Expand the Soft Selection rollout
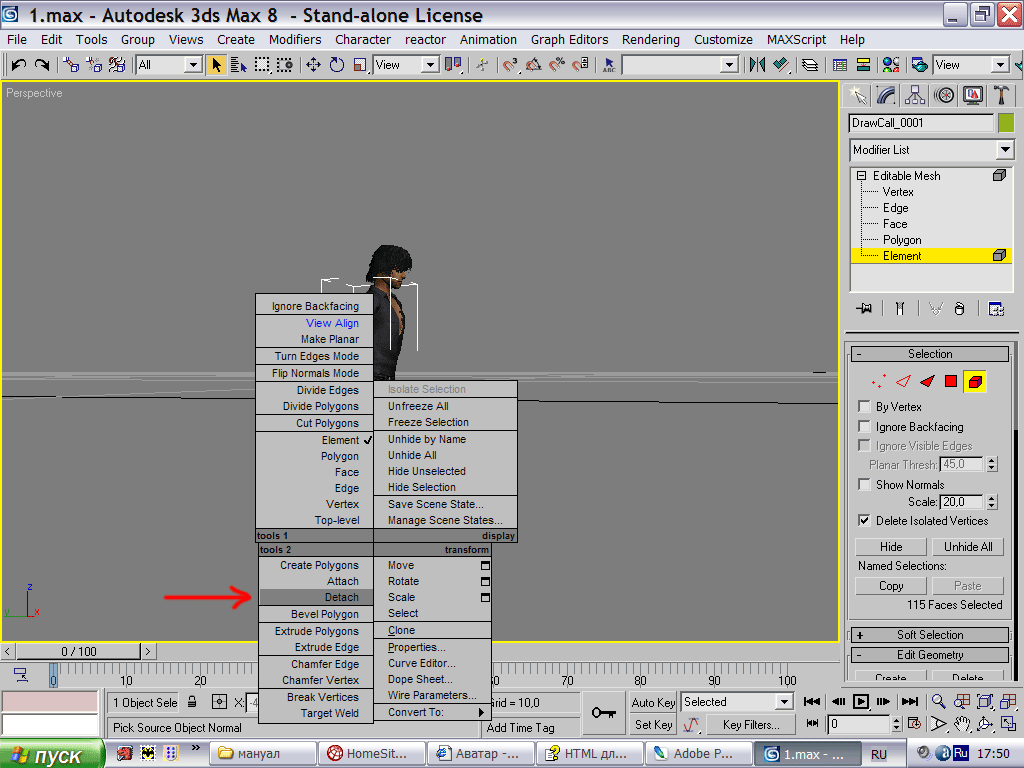The height and width of the screenshot is (768, 1024). [x=930, y=635]
